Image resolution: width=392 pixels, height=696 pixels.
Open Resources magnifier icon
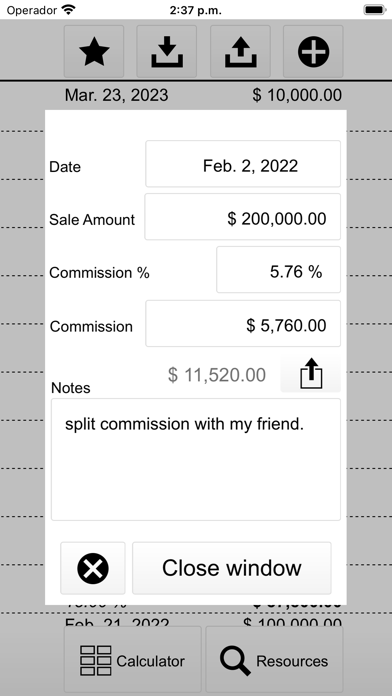click(x=235, y=661)
